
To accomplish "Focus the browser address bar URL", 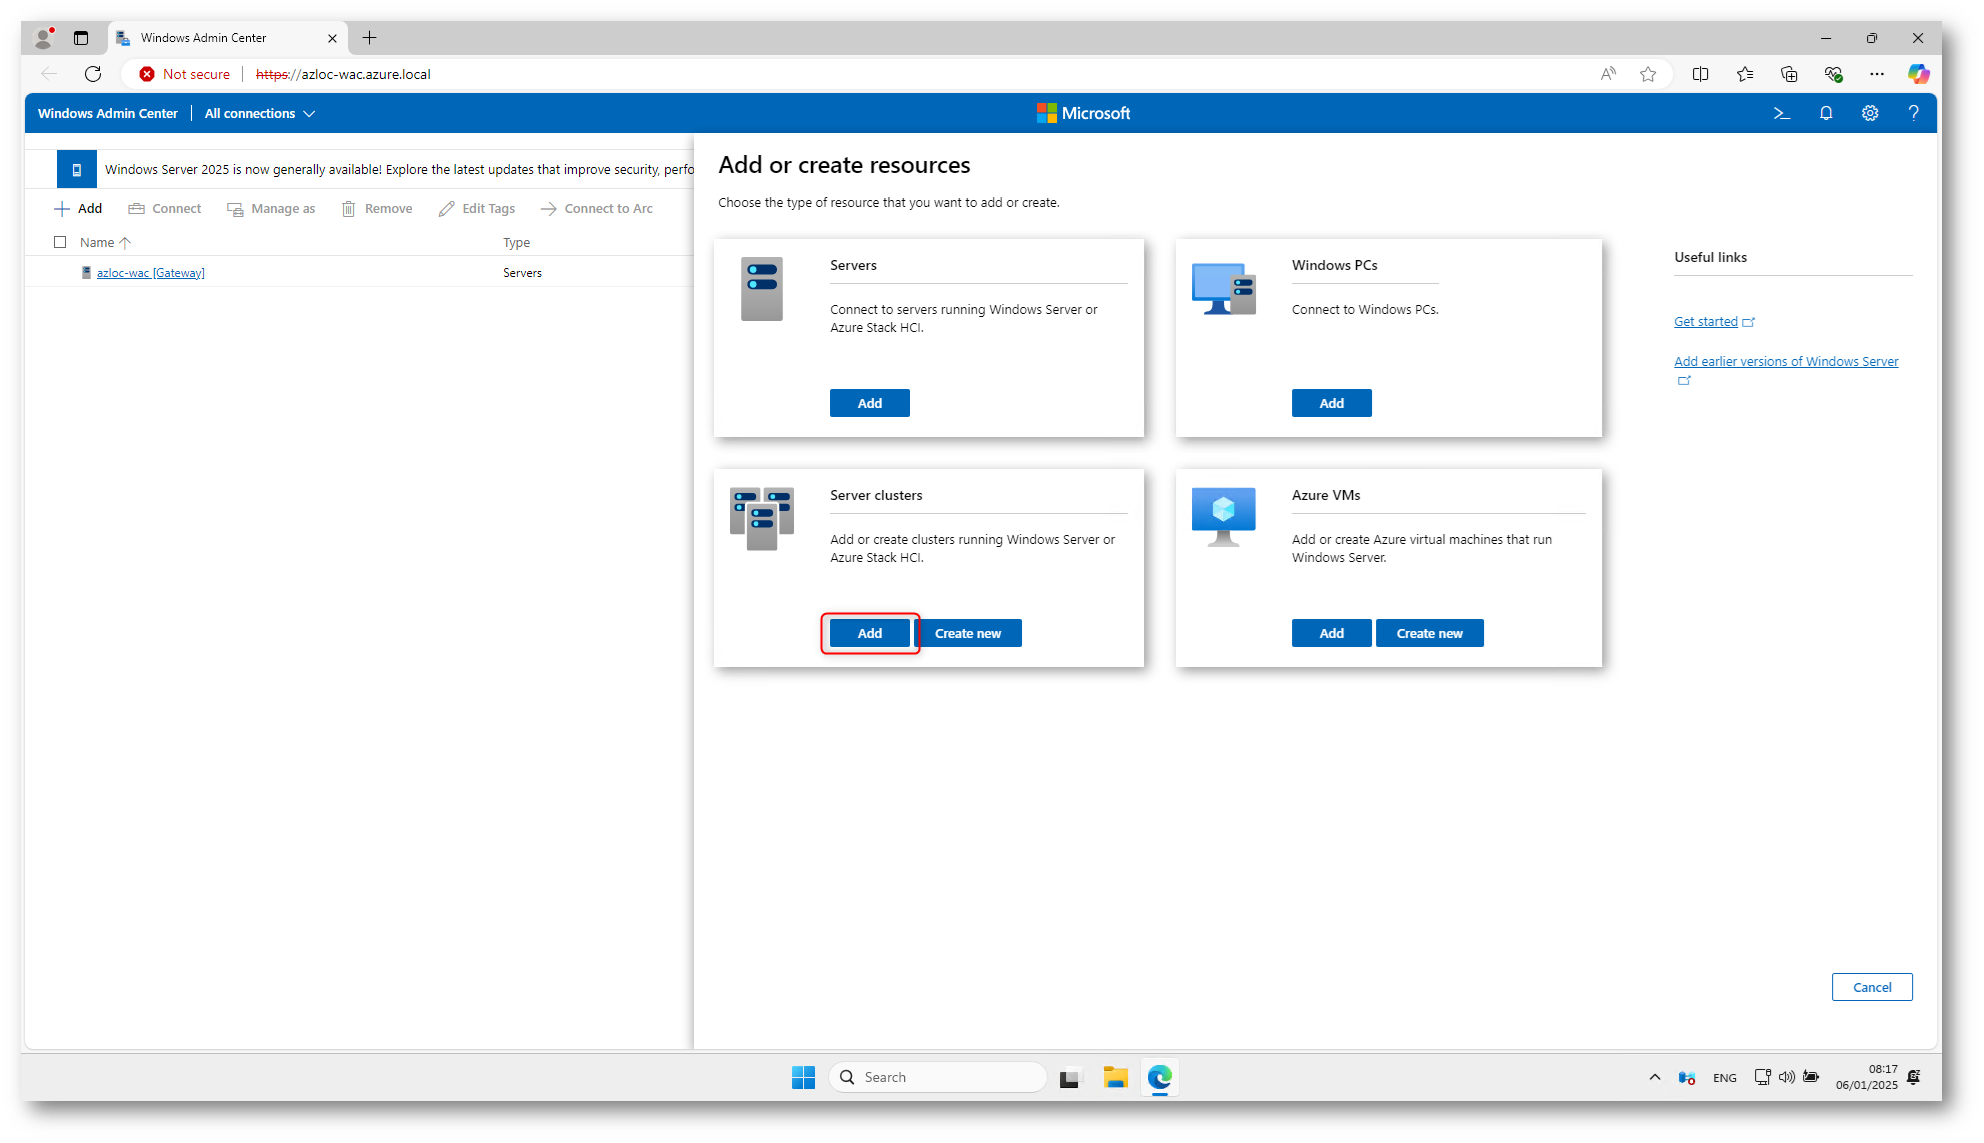I will pyautogui.click(x=343, y=74).
